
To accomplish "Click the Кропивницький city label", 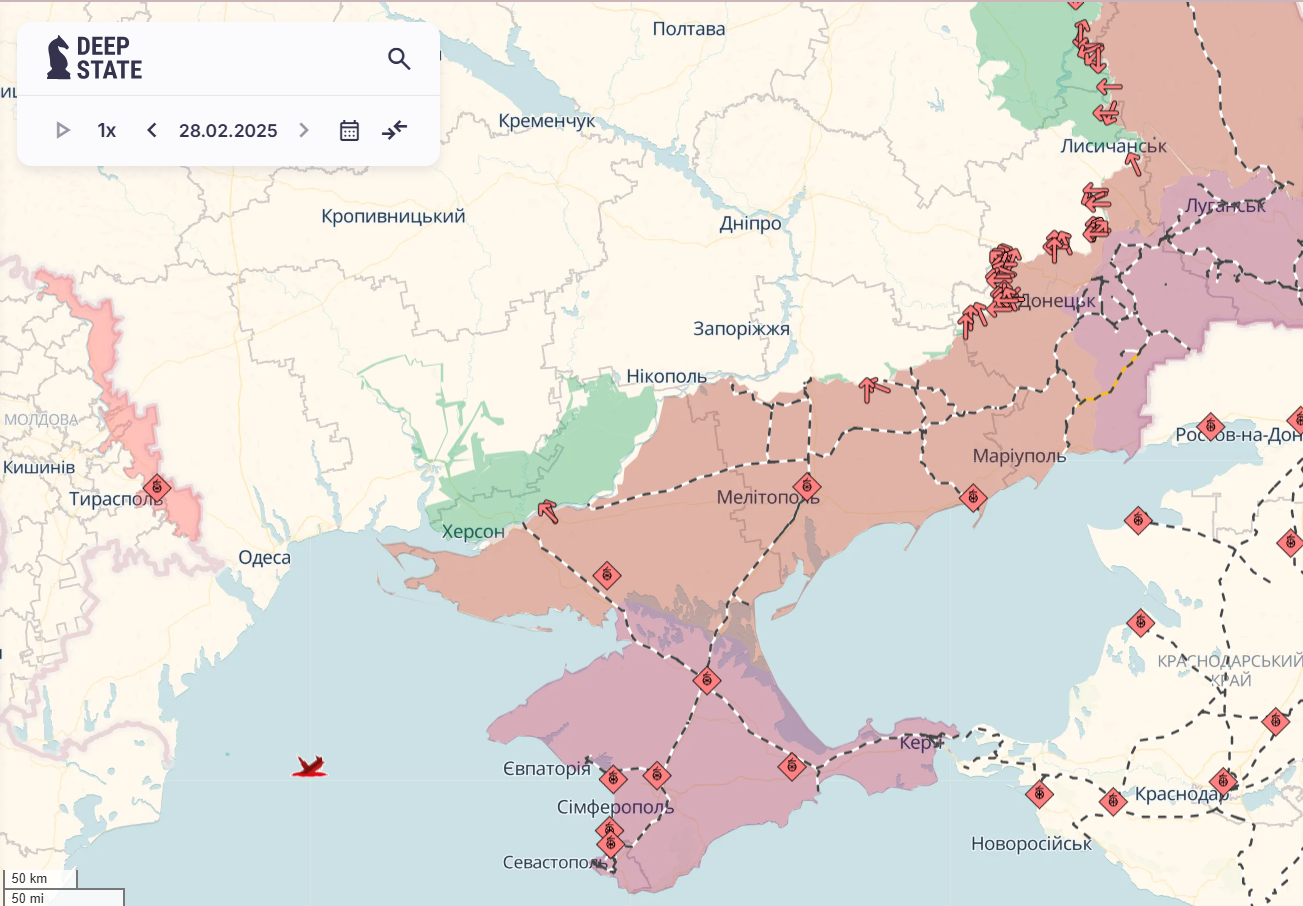I will (x=394, y=216).
